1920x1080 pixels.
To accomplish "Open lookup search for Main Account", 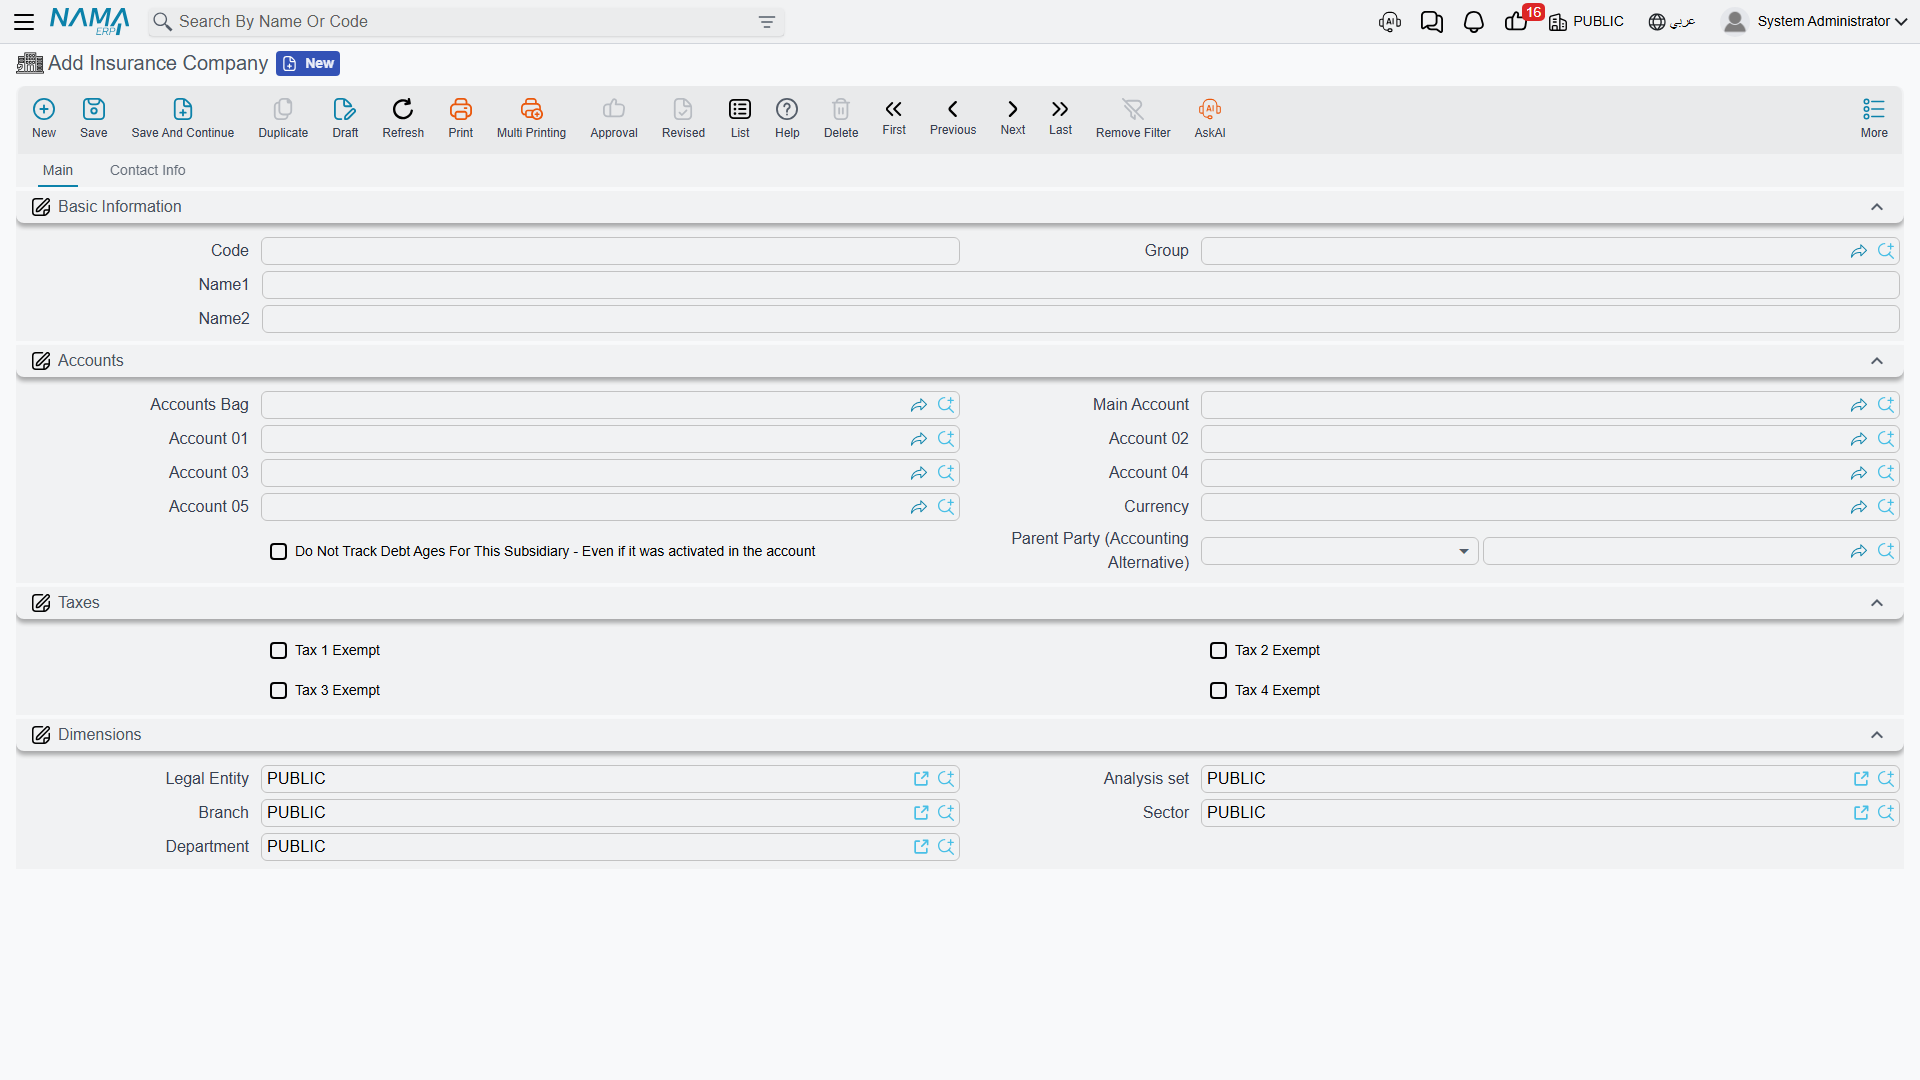I will pyautogui.click(x=1886, y=405).
